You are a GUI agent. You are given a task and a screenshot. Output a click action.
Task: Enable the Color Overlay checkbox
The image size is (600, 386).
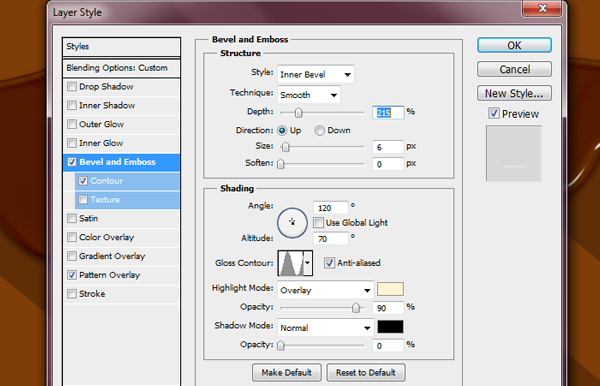tap(72, 237)
